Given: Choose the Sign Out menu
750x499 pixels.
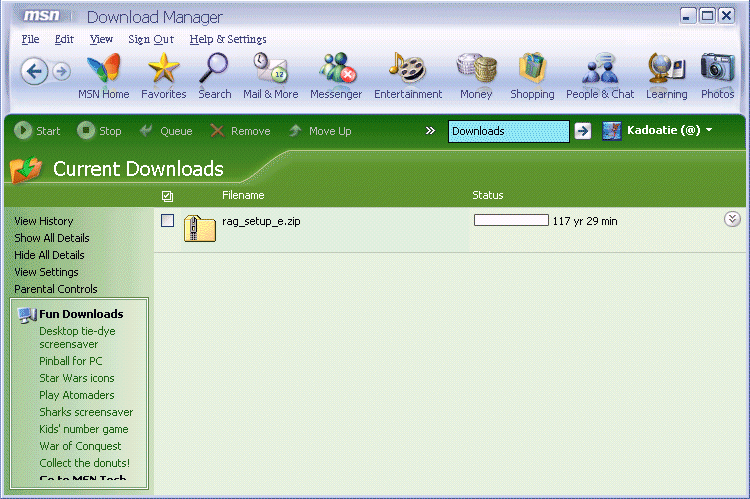Looking at the screenshot, I should pyautogui.click(x=151, y=39).
